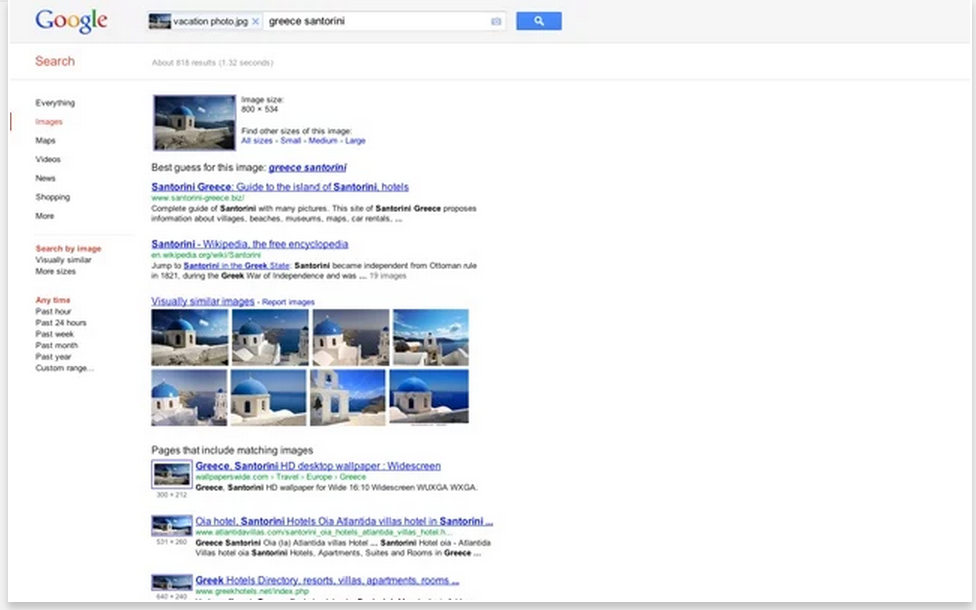Click the uploaded image preview thumbnail

(195, 123)
